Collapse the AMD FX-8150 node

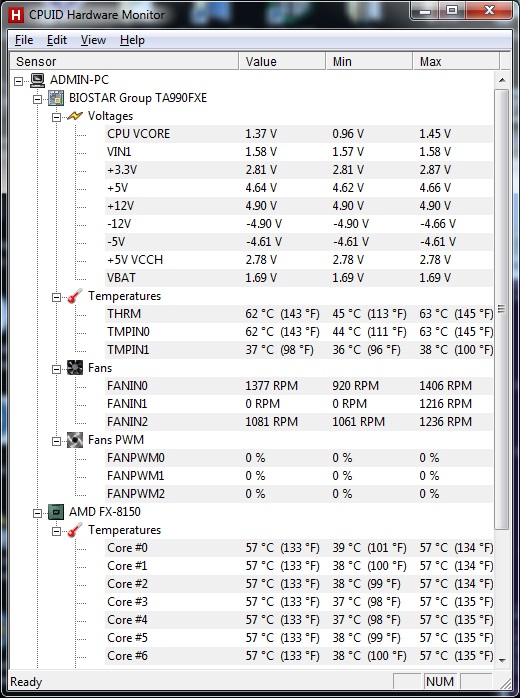(x=37, y=513)
